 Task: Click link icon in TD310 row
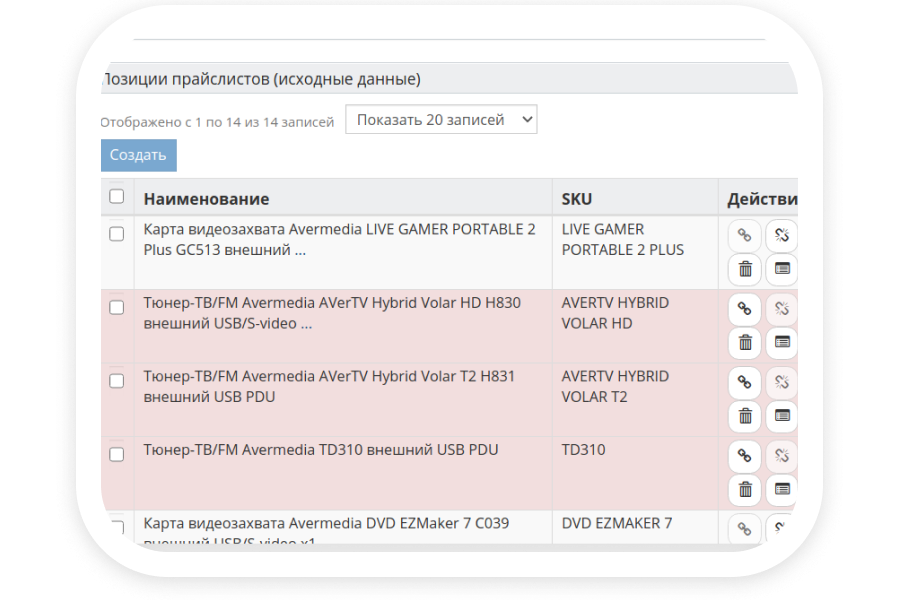(x=744, y=456)
